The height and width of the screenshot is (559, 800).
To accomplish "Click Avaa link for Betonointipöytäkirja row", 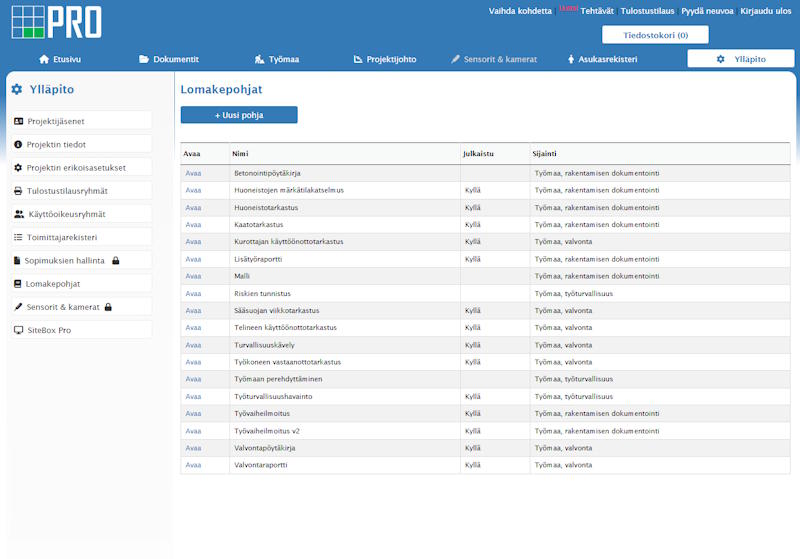I will (x=193, y=173).
